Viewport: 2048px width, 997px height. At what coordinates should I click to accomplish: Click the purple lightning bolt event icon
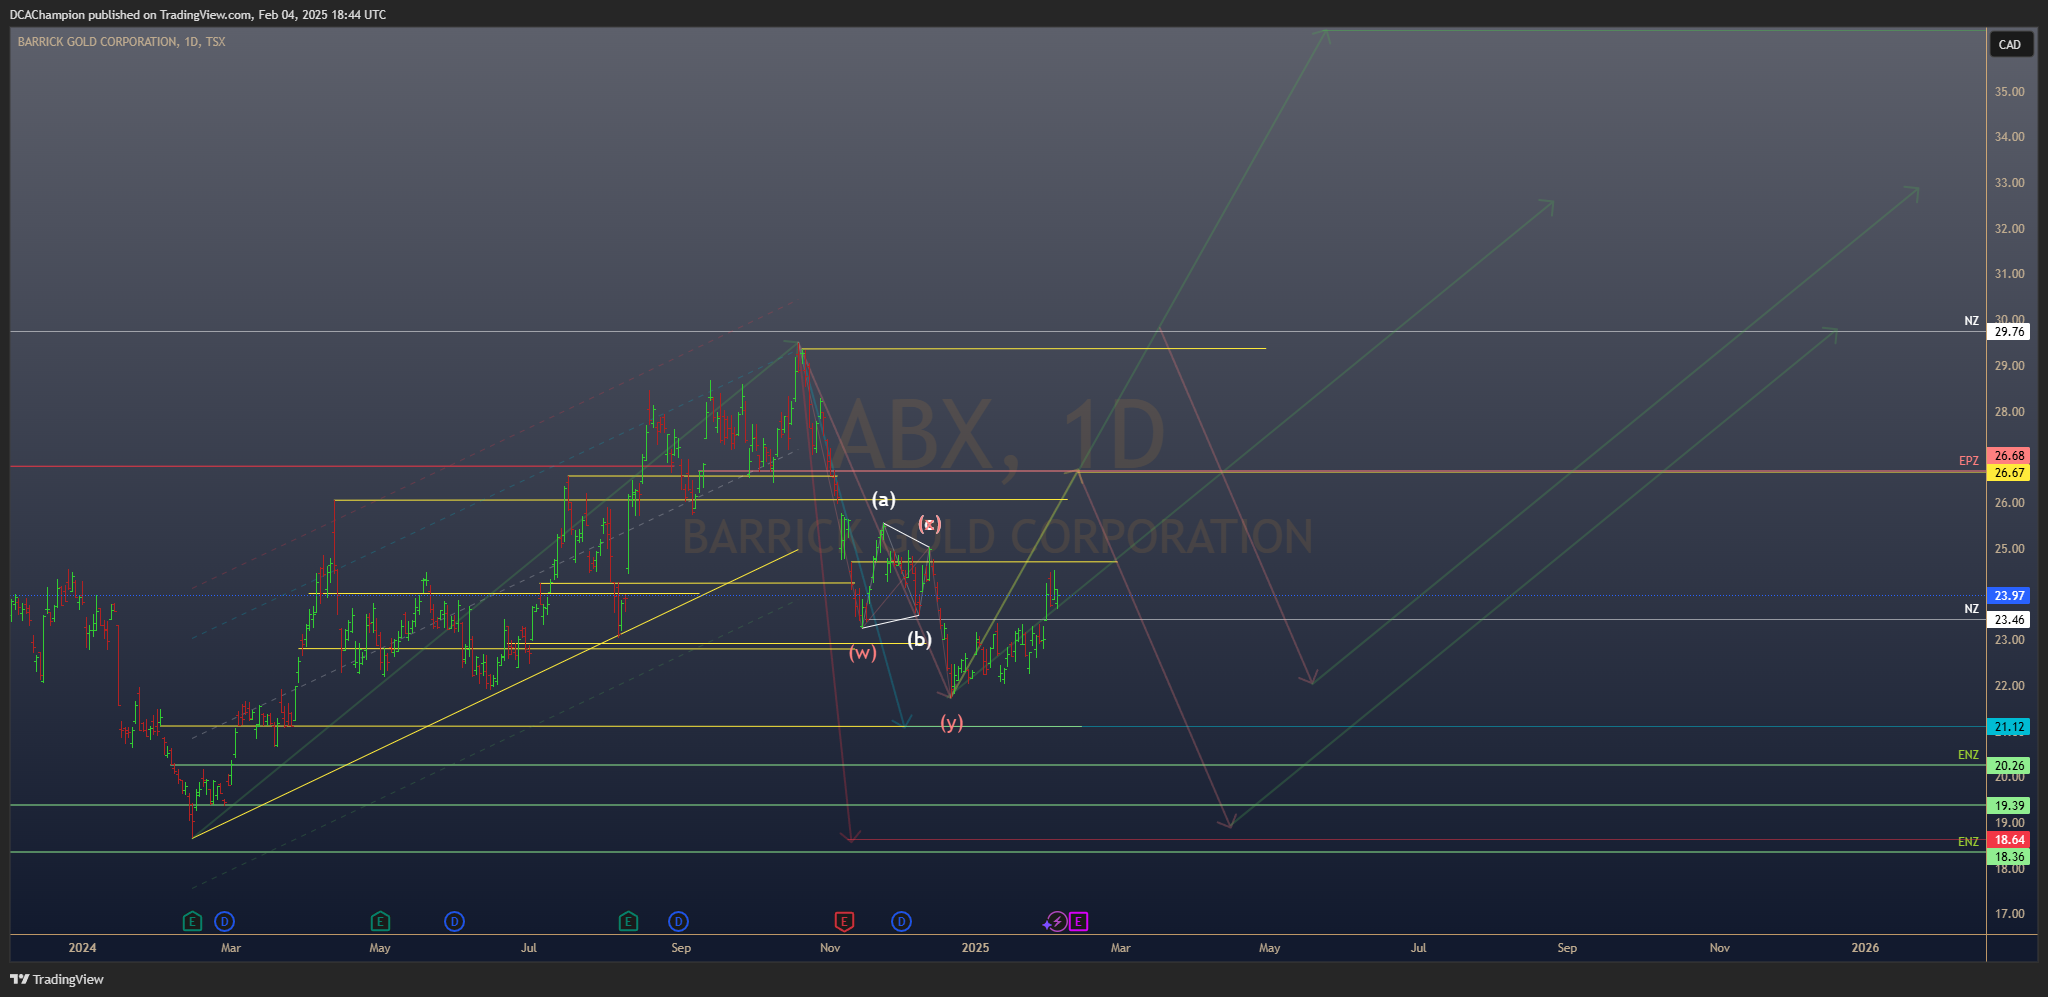tap(1057, 921)
